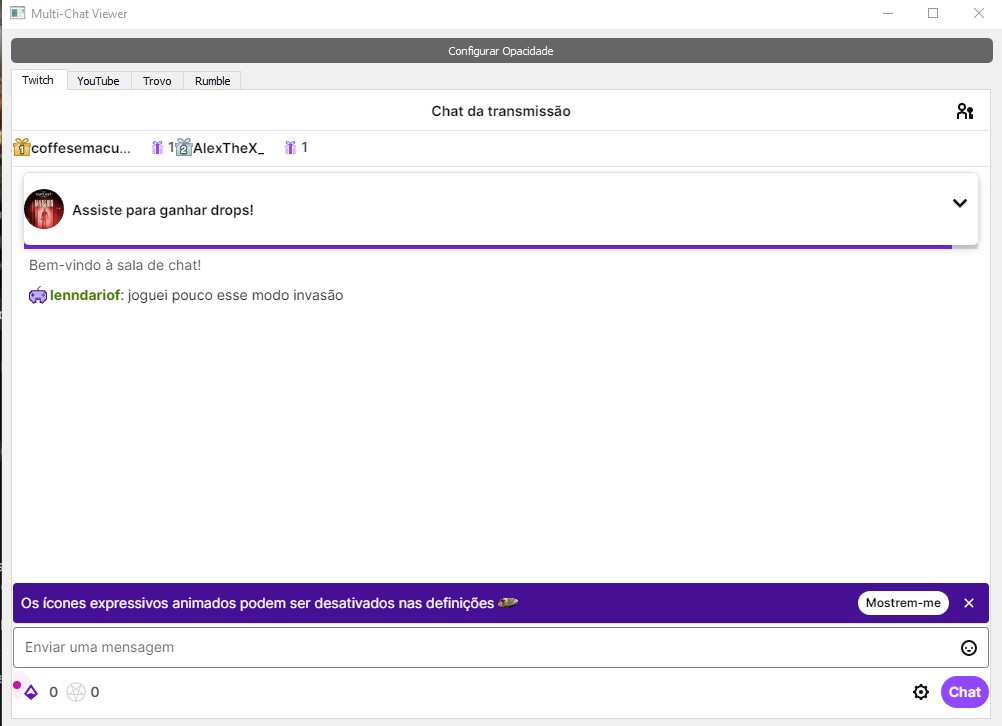
Task: Click coffesemacu's top gifter badge icon
Action: (x=22, y=147)
